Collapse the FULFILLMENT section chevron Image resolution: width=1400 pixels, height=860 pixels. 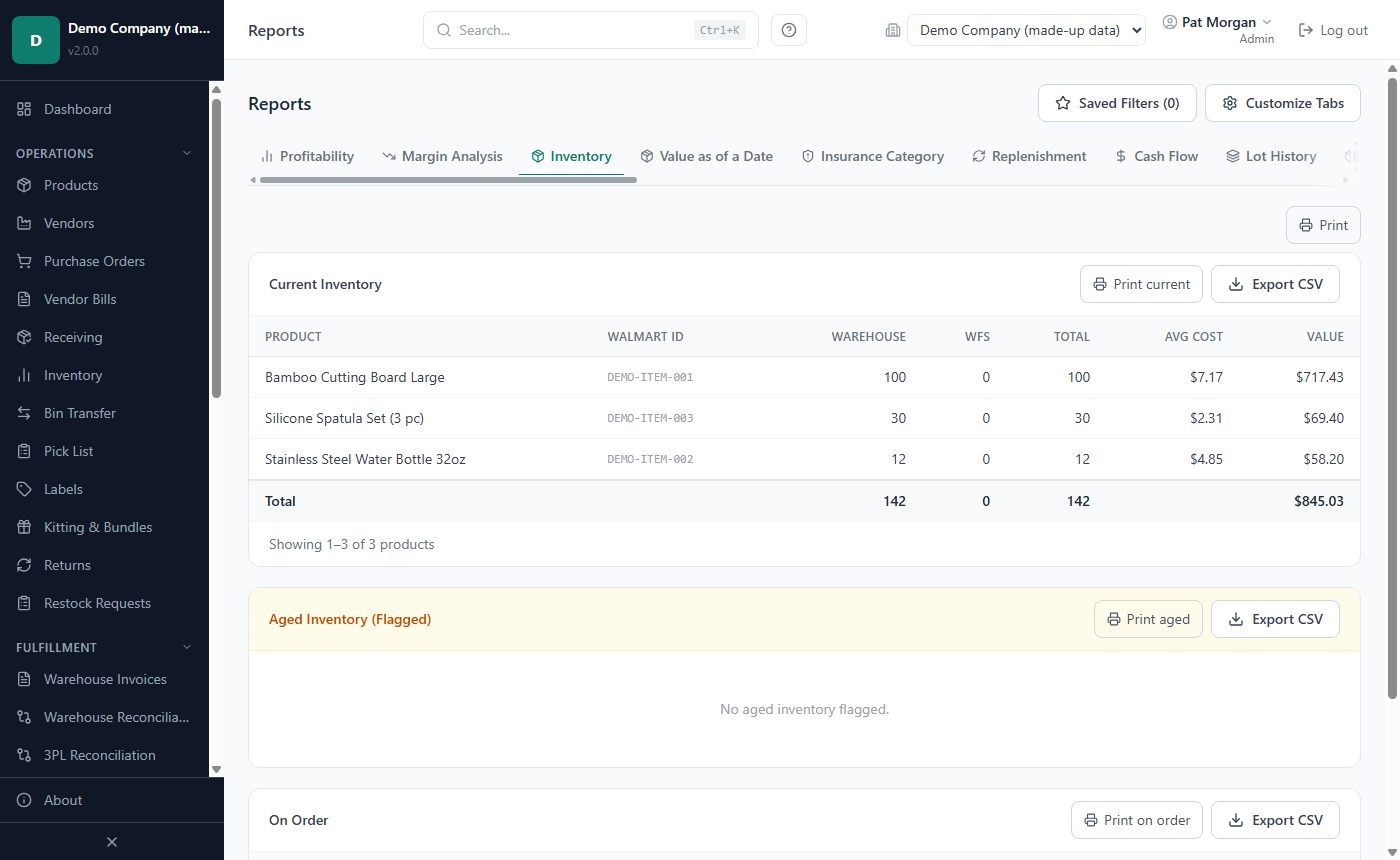[x=187, y=647]
